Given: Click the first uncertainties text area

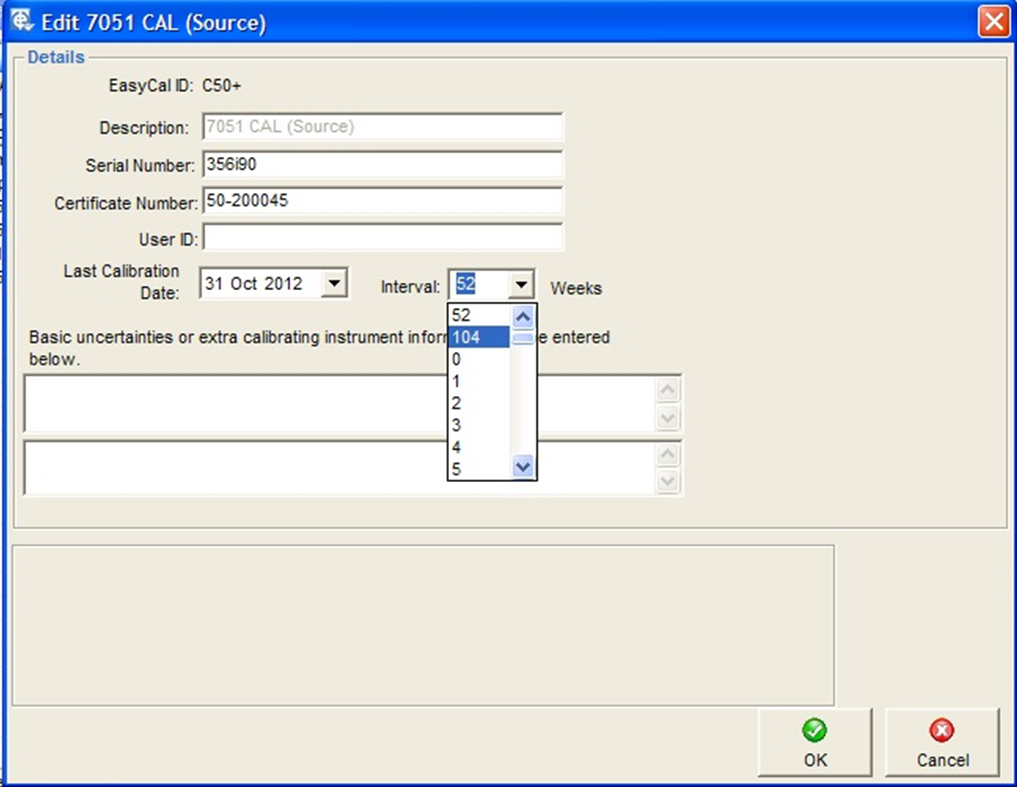Looking at the screenshot, I should click(x=230, y=403).
